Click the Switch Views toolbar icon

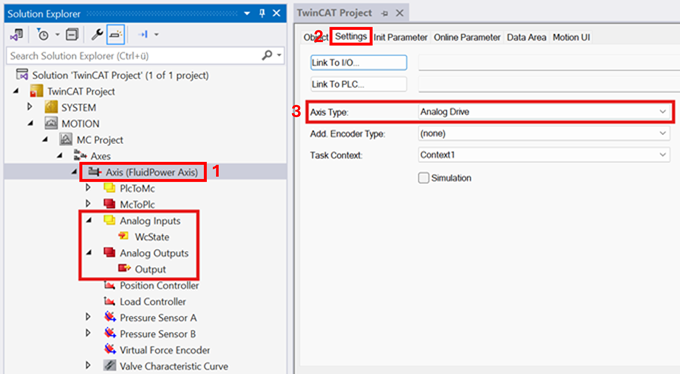(16, 35)
